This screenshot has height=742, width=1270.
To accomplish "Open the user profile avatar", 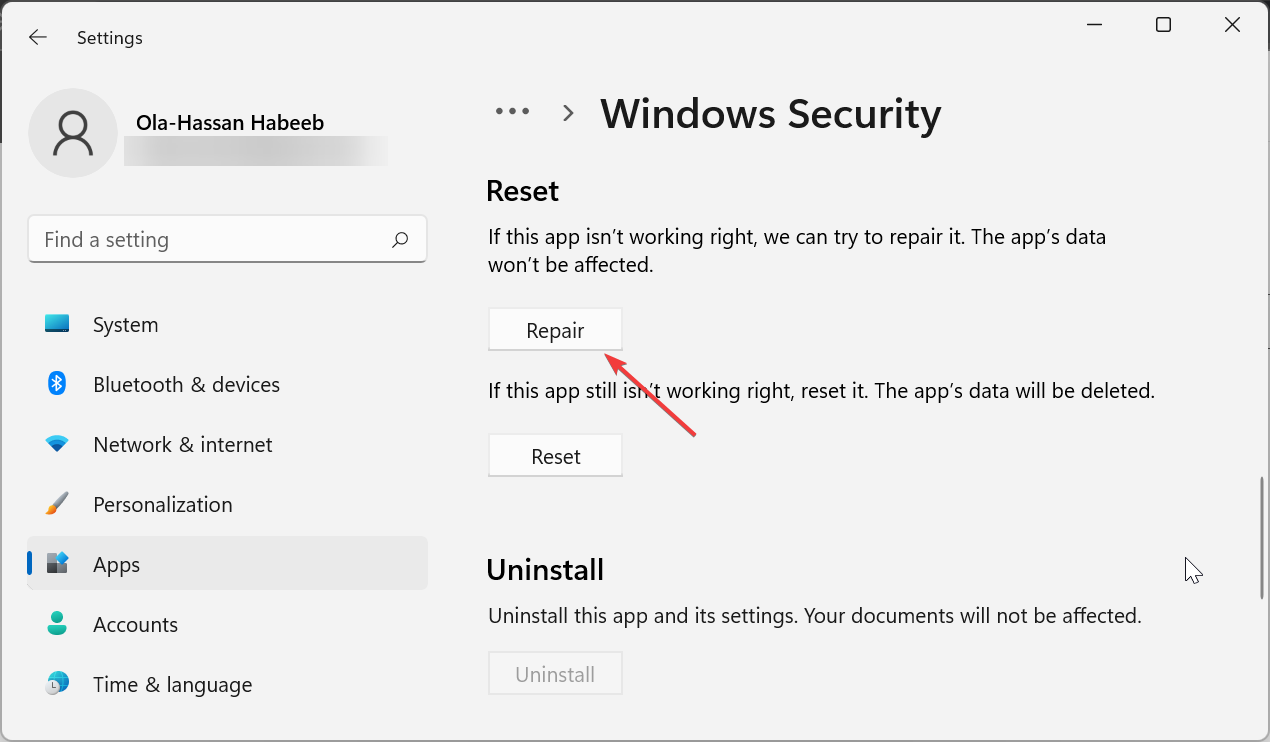I will (73, 133).
